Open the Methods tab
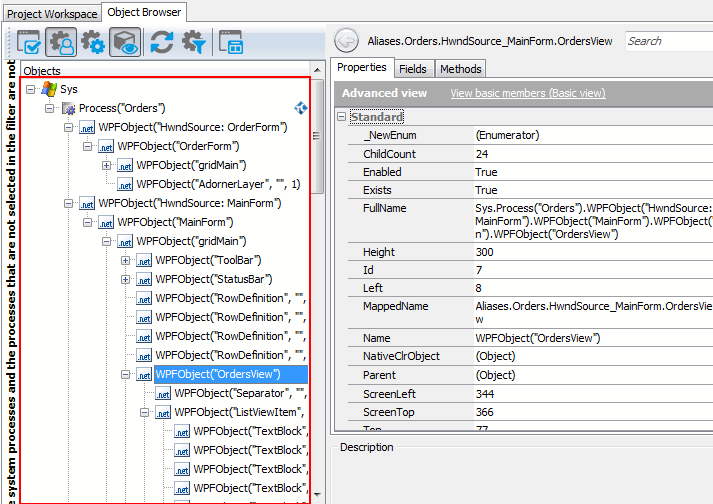Screen dimensions: 713x504 pos(460,69)
